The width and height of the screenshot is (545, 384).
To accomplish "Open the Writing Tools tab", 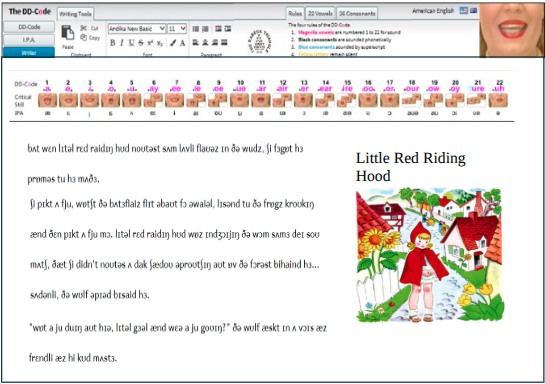I will 75,14.
